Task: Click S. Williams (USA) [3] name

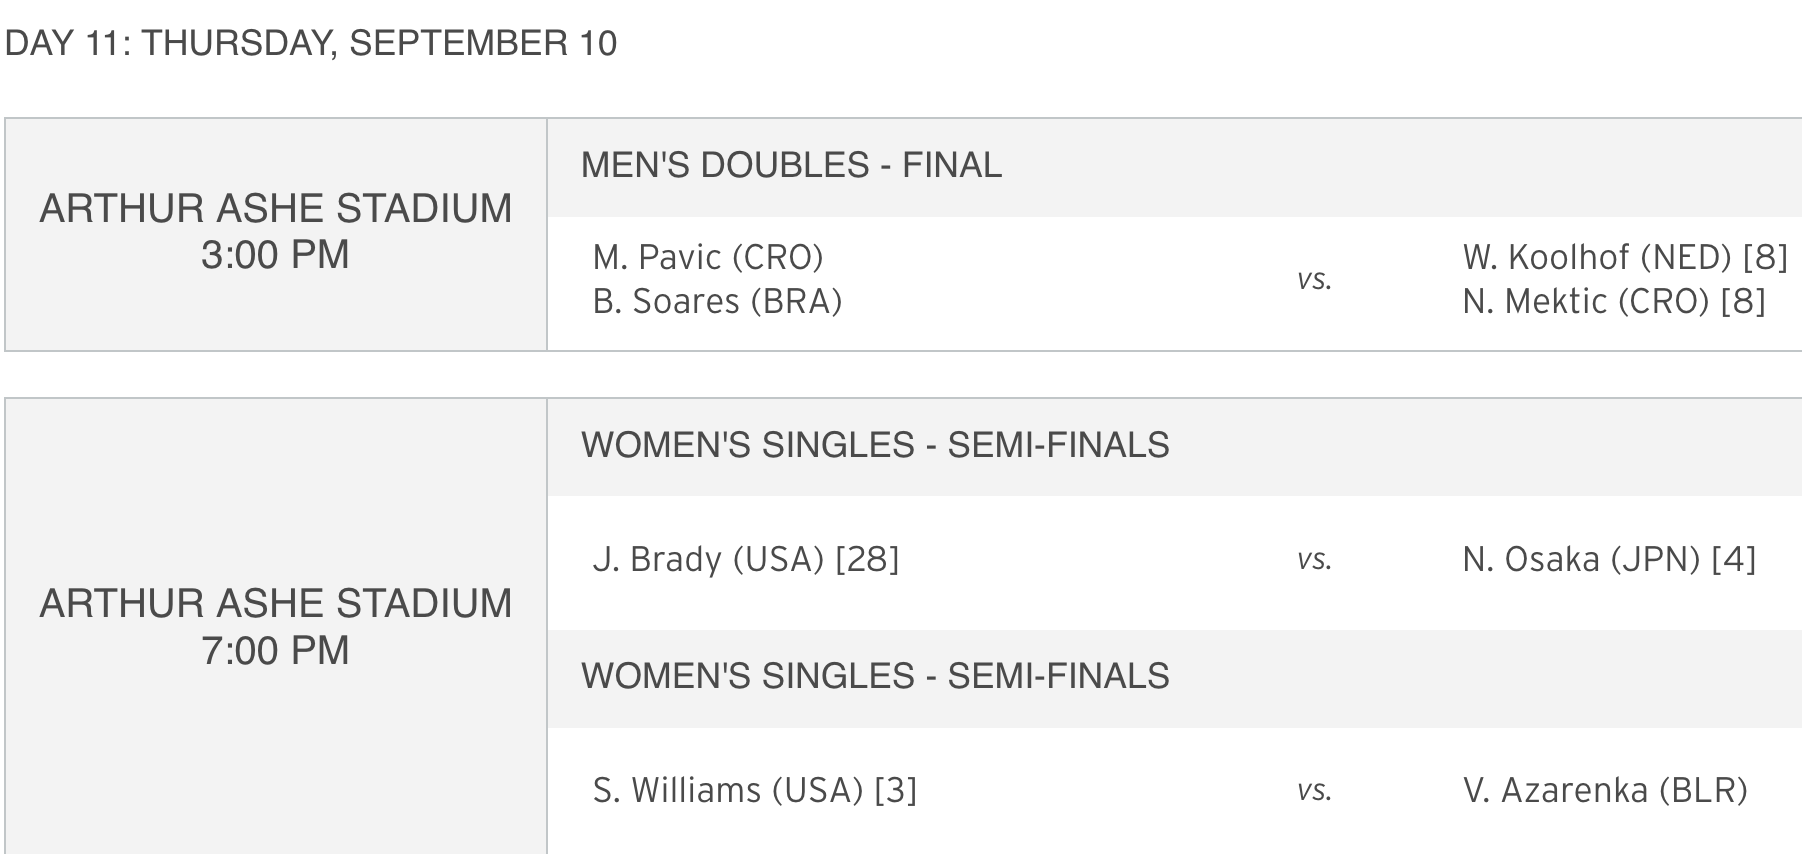Action: (x=755, y=790)
